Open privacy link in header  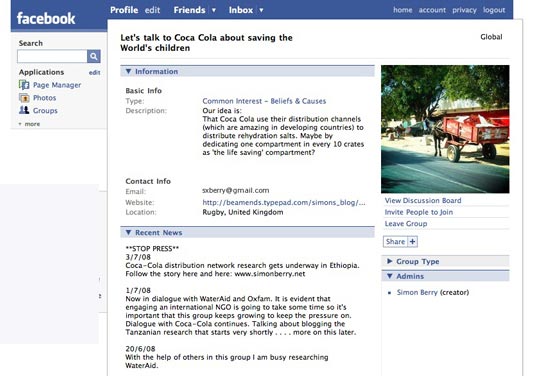coord(464,10)
